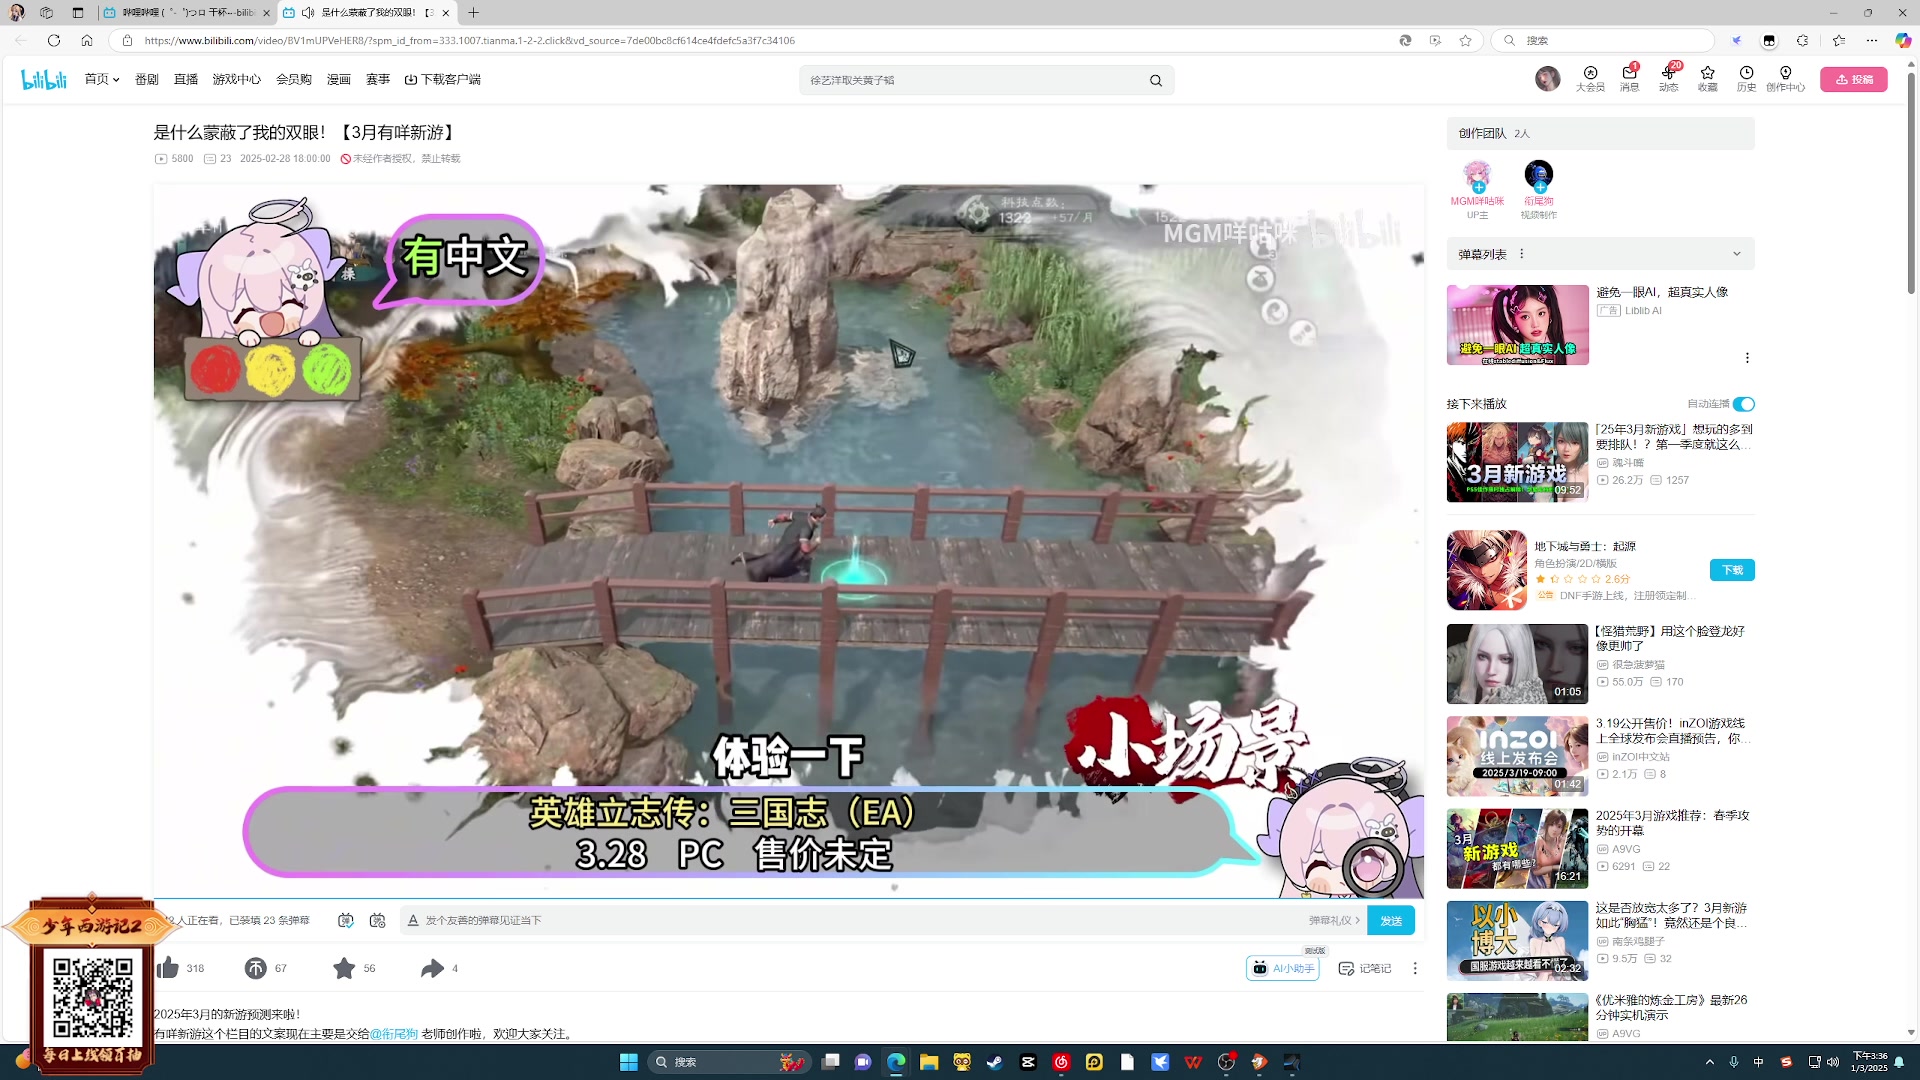Click the 发送 send danmaku button
Viewport: 1920px width, 1080px height.
point(1391,920)
